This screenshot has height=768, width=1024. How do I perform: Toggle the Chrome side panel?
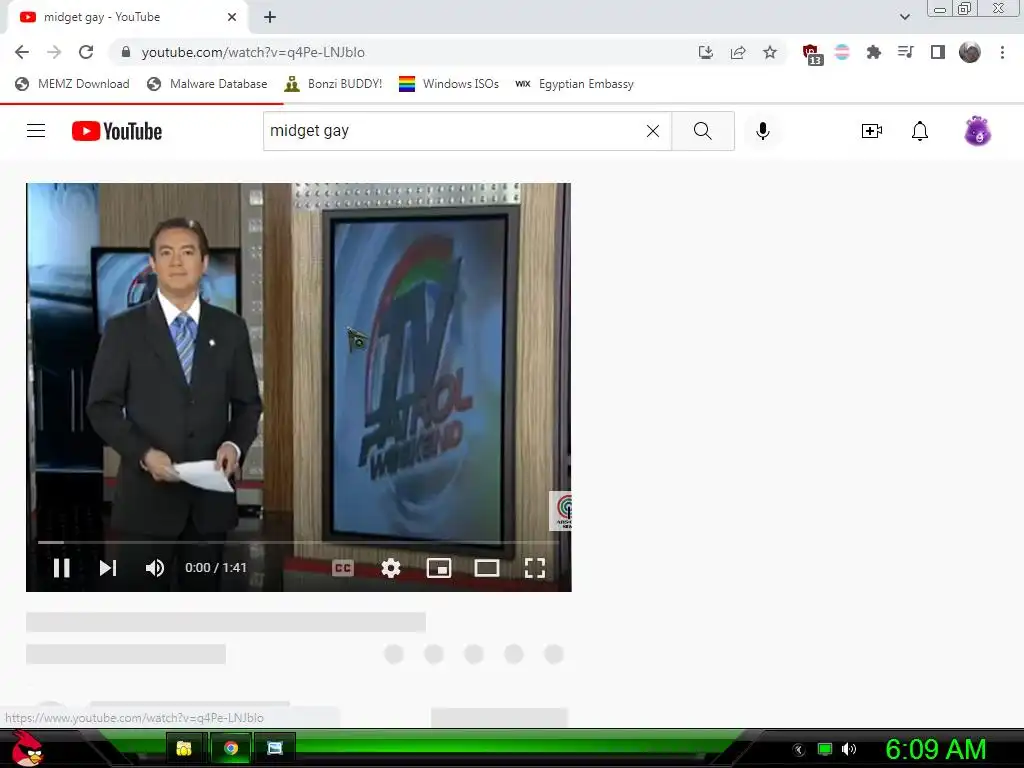(938, 52)
